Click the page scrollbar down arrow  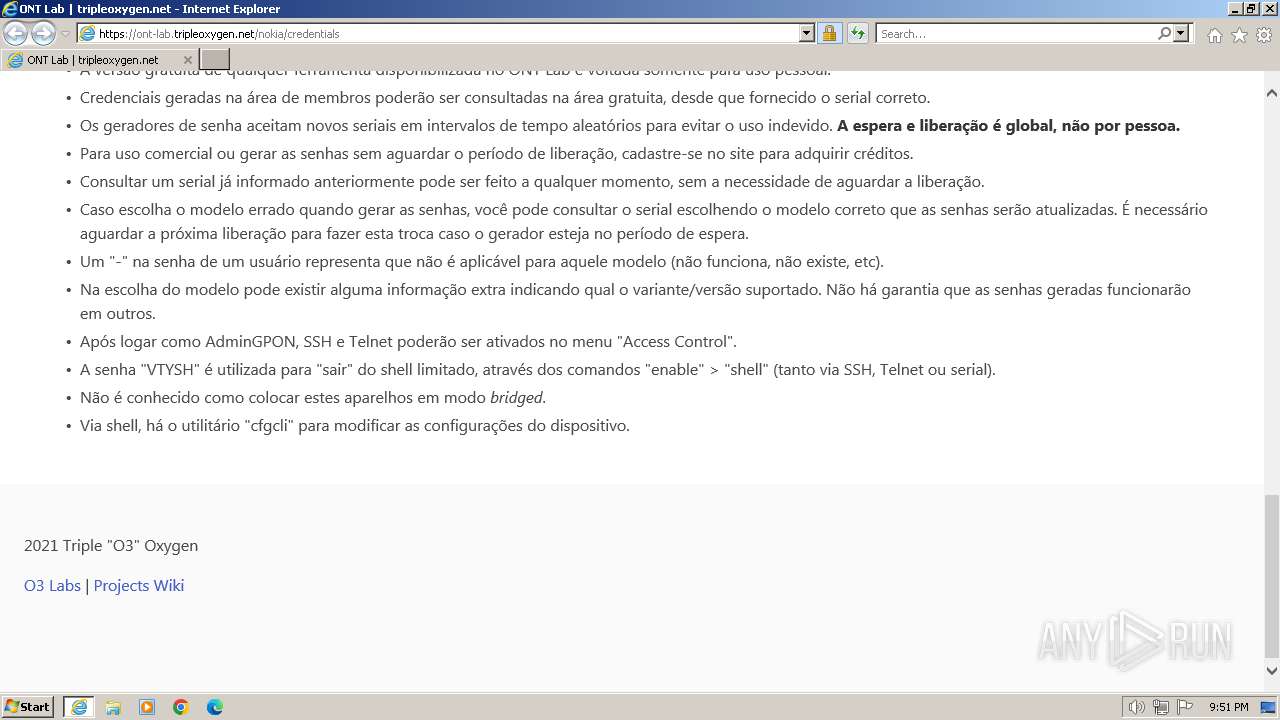[1272, 671]
